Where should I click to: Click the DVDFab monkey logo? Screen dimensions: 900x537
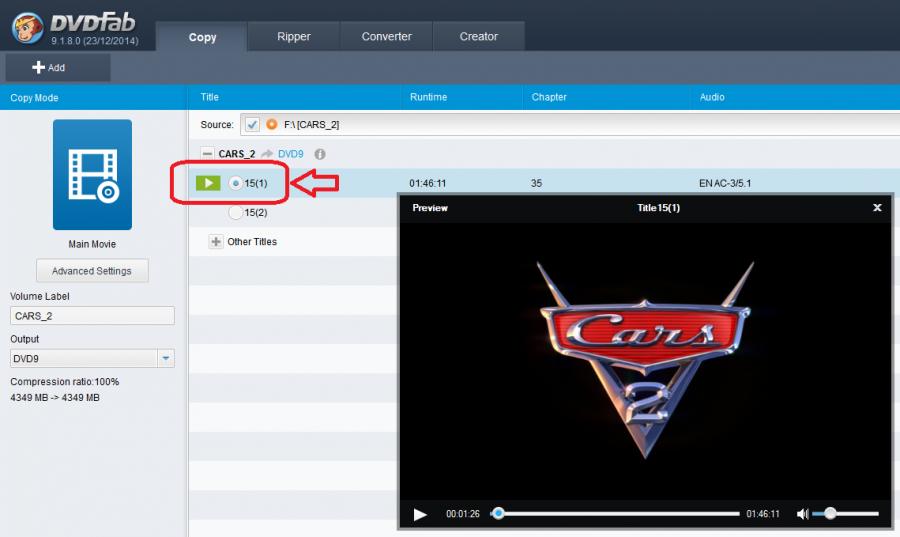(28, 27)
